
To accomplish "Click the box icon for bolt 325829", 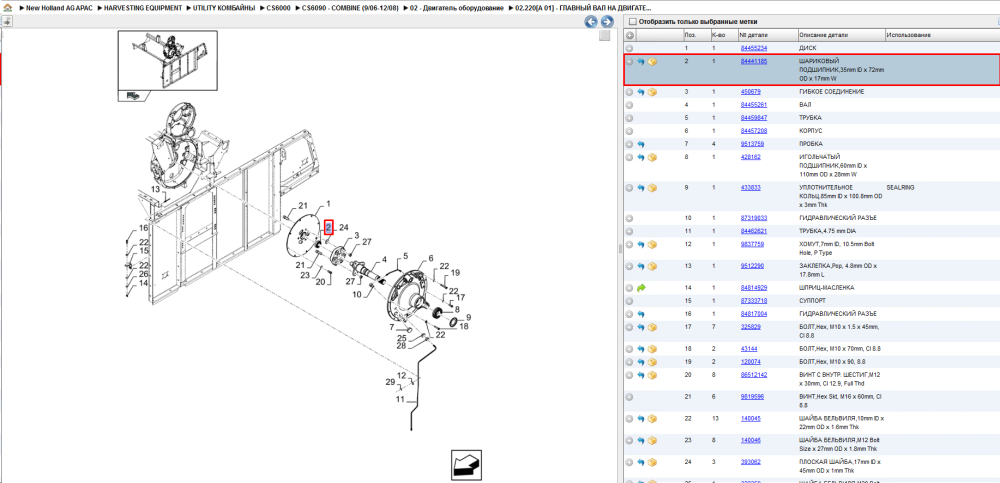I will tap(652, 327).
